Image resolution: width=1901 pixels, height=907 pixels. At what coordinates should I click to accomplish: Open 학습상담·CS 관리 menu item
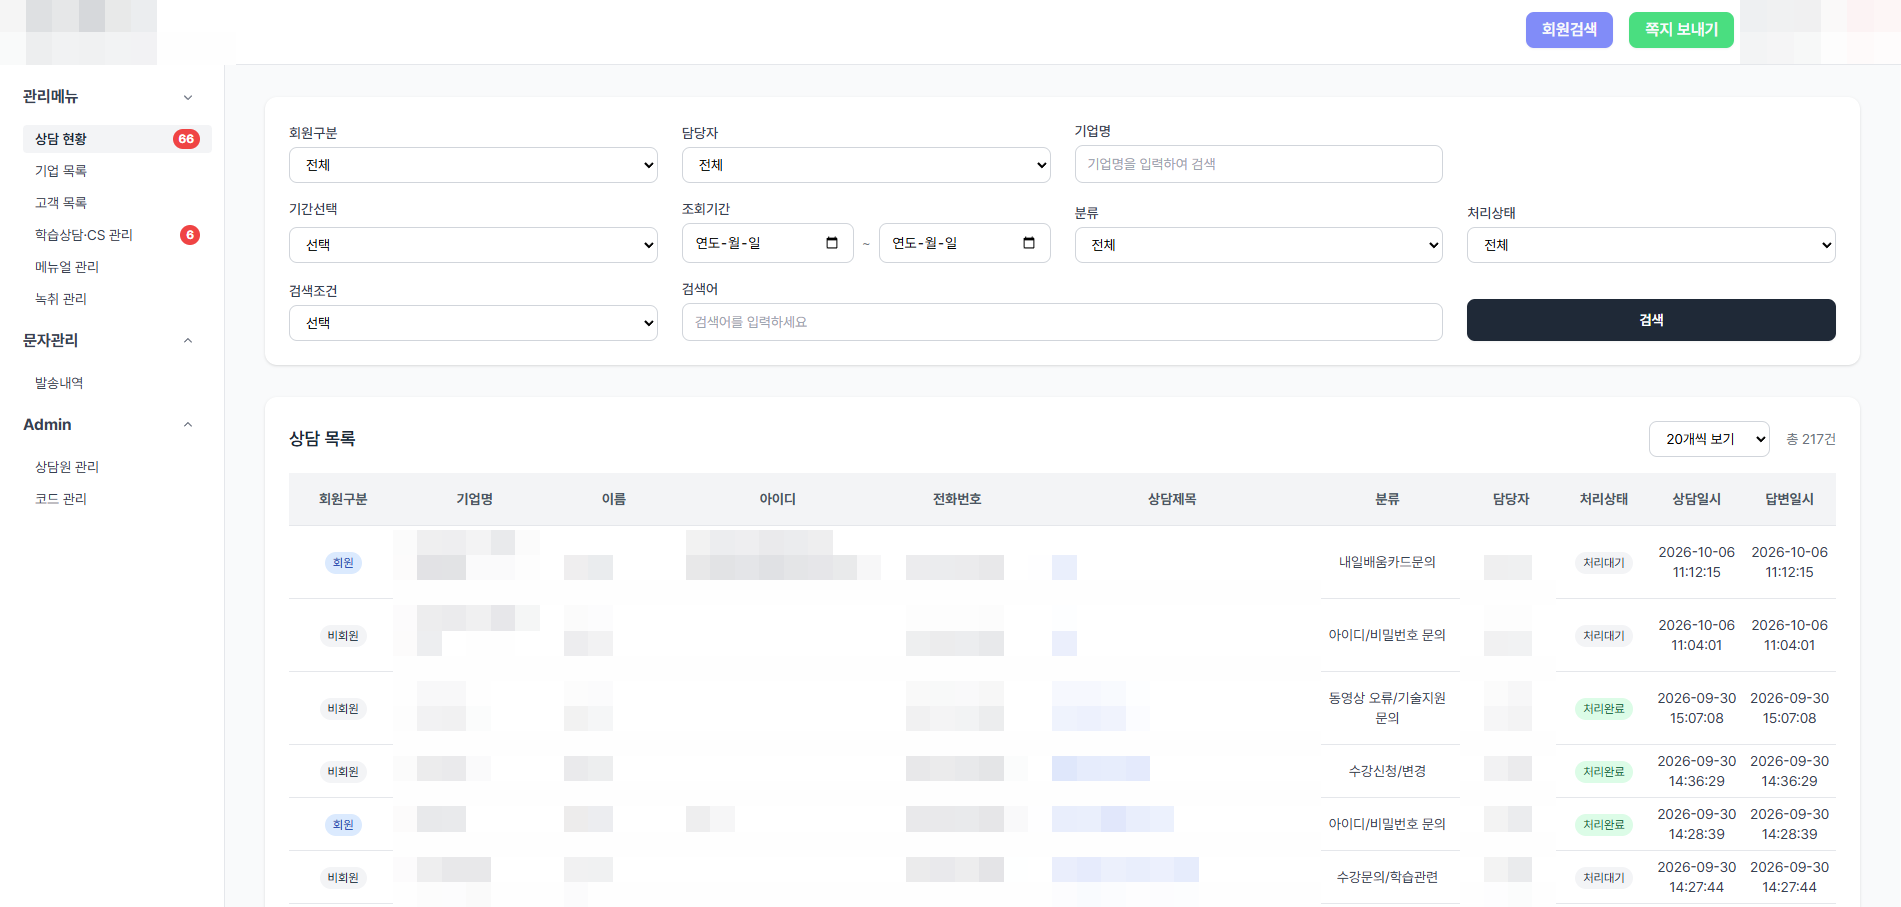click(84, 235)
